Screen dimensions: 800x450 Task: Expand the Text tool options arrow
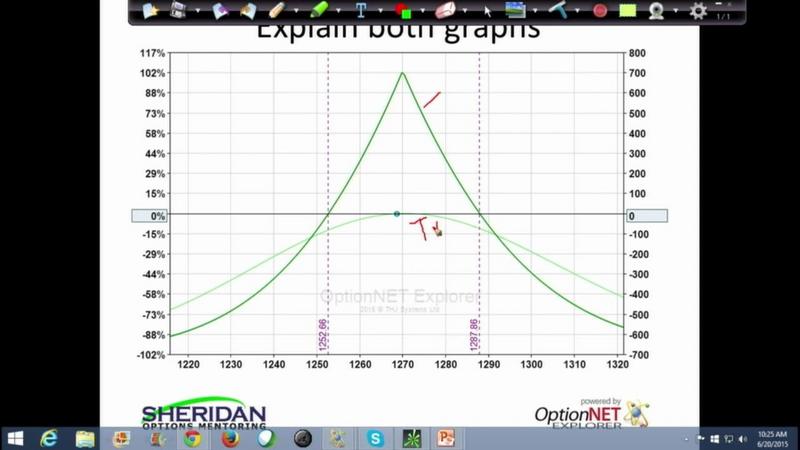[x=381, y=11]
